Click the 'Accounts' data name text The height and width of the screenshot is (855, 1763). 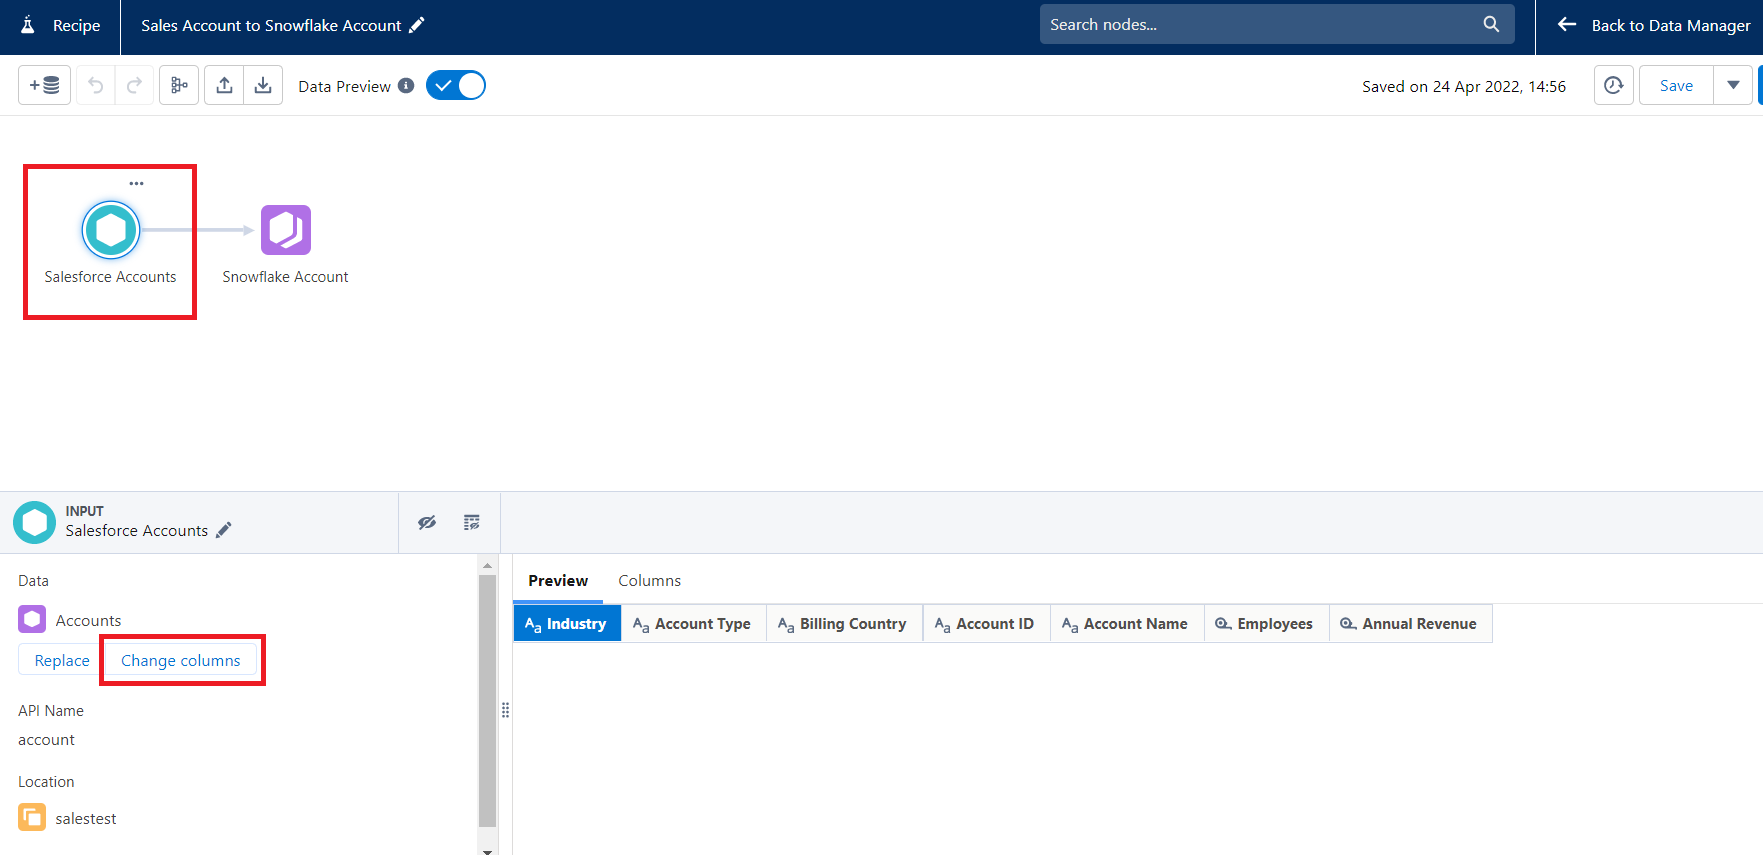point(88,620)
